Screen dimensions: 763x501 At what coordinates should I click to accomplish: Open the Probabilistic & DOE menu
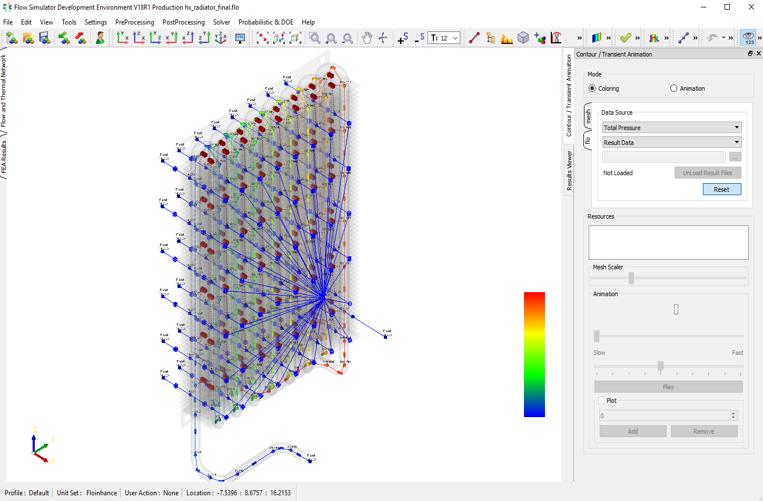pos(266,22)
